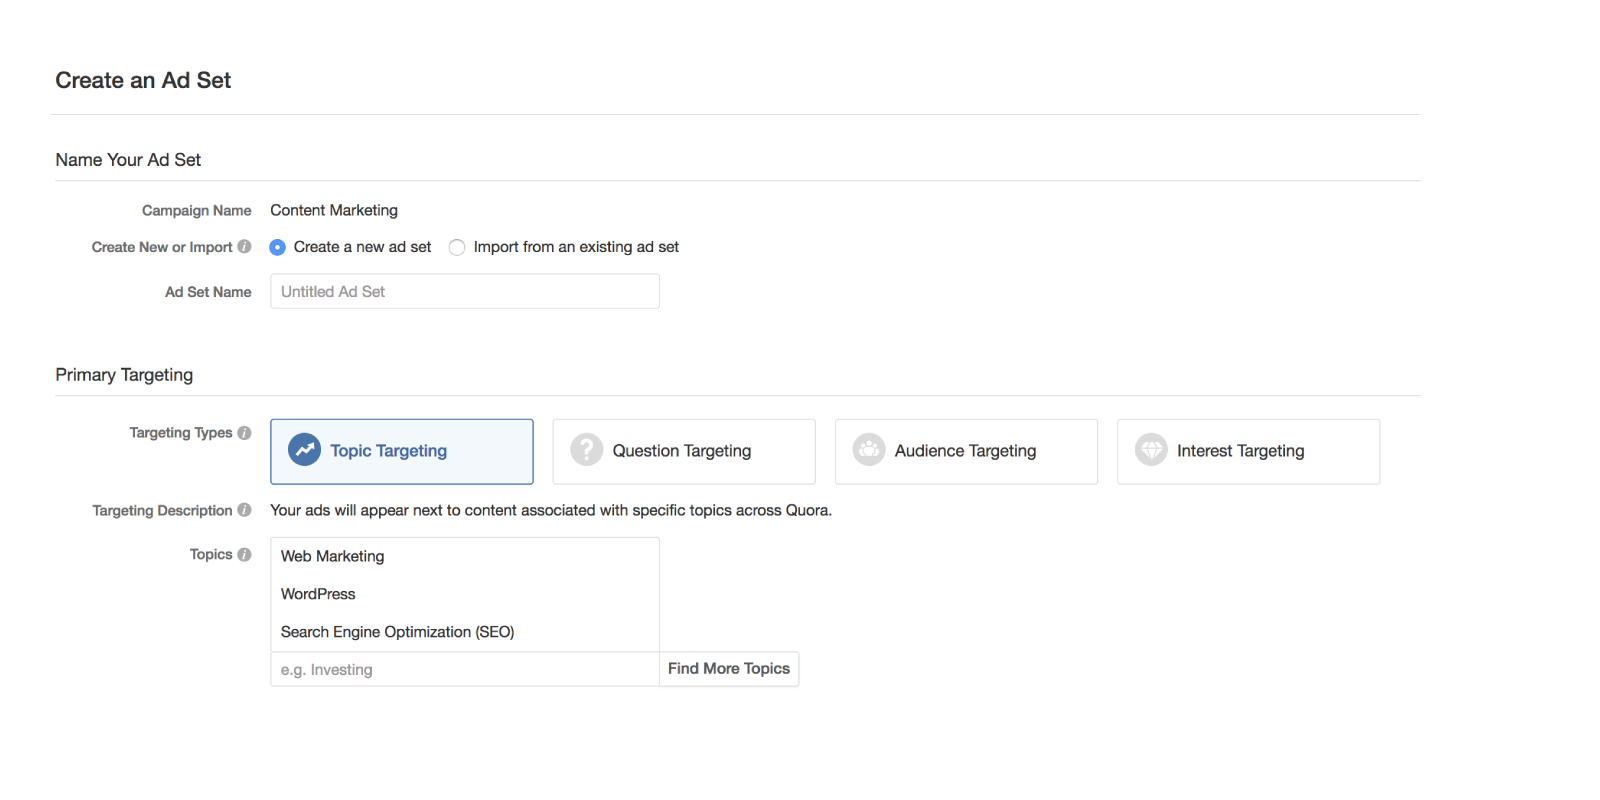Select Audience Targeting card
Screen dimensions: 1600x800
tap(966, 451)
